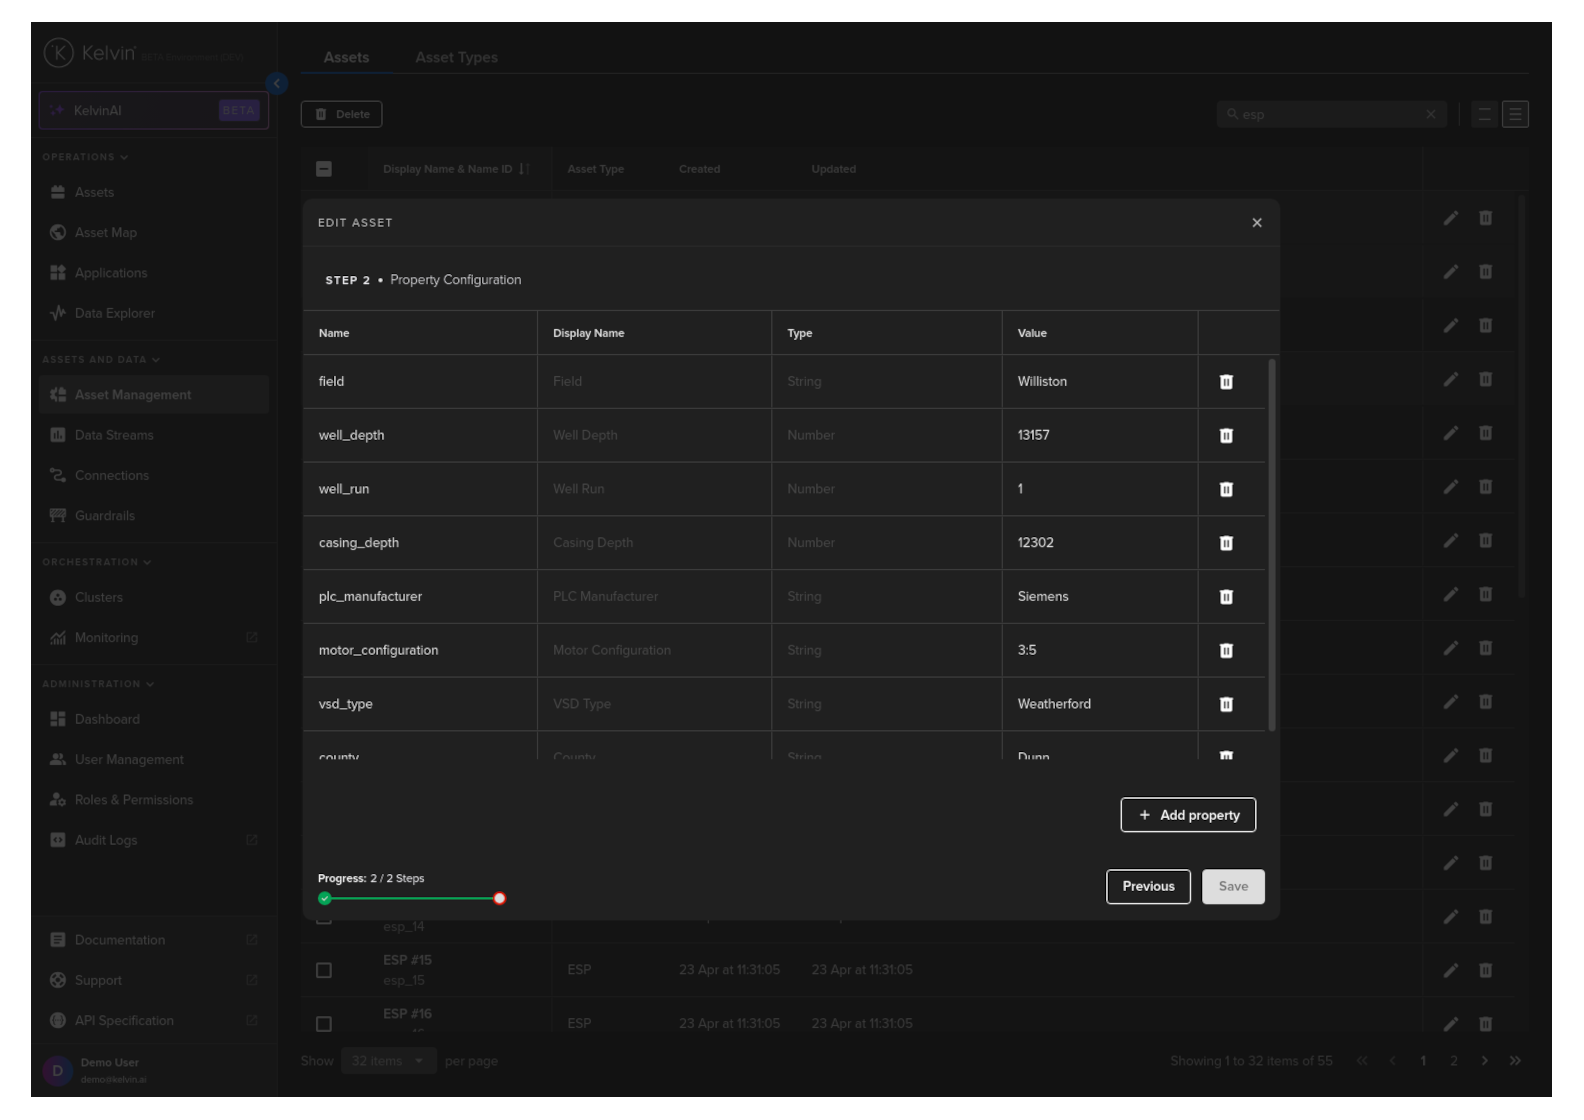The width and height of the screenshot is (1584, 1120).
Task: Open the items per page dropdown
Action: (388, 1061)
